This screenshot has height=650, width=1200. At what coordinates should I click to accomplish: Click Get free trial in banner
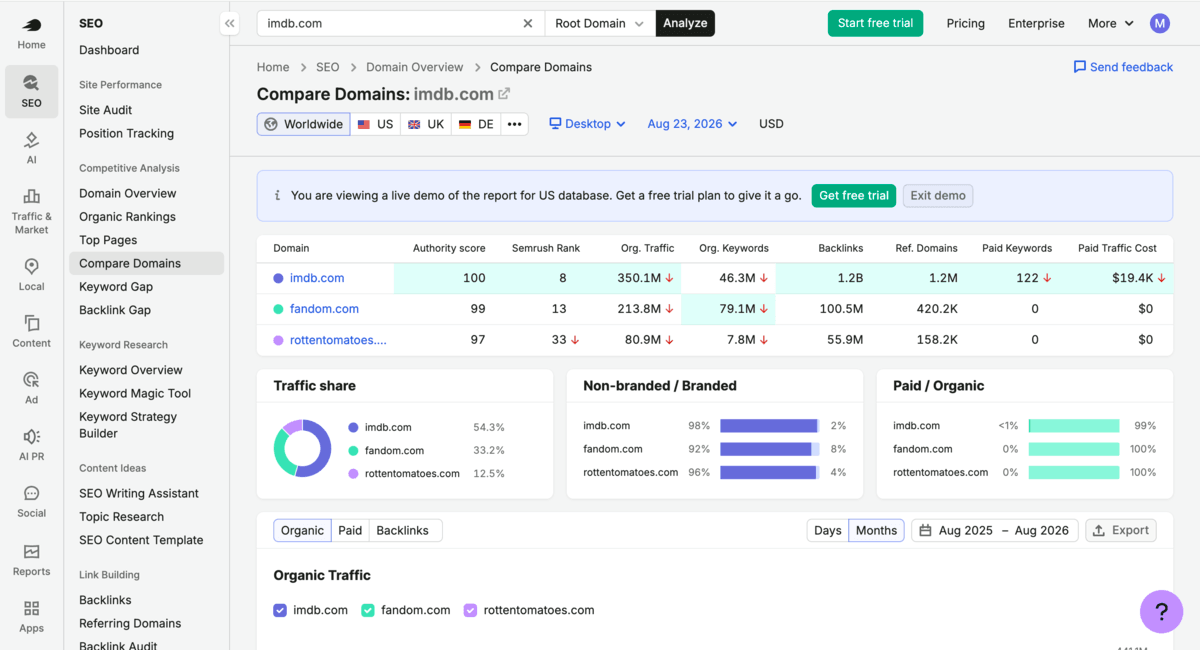click(854, 196)
